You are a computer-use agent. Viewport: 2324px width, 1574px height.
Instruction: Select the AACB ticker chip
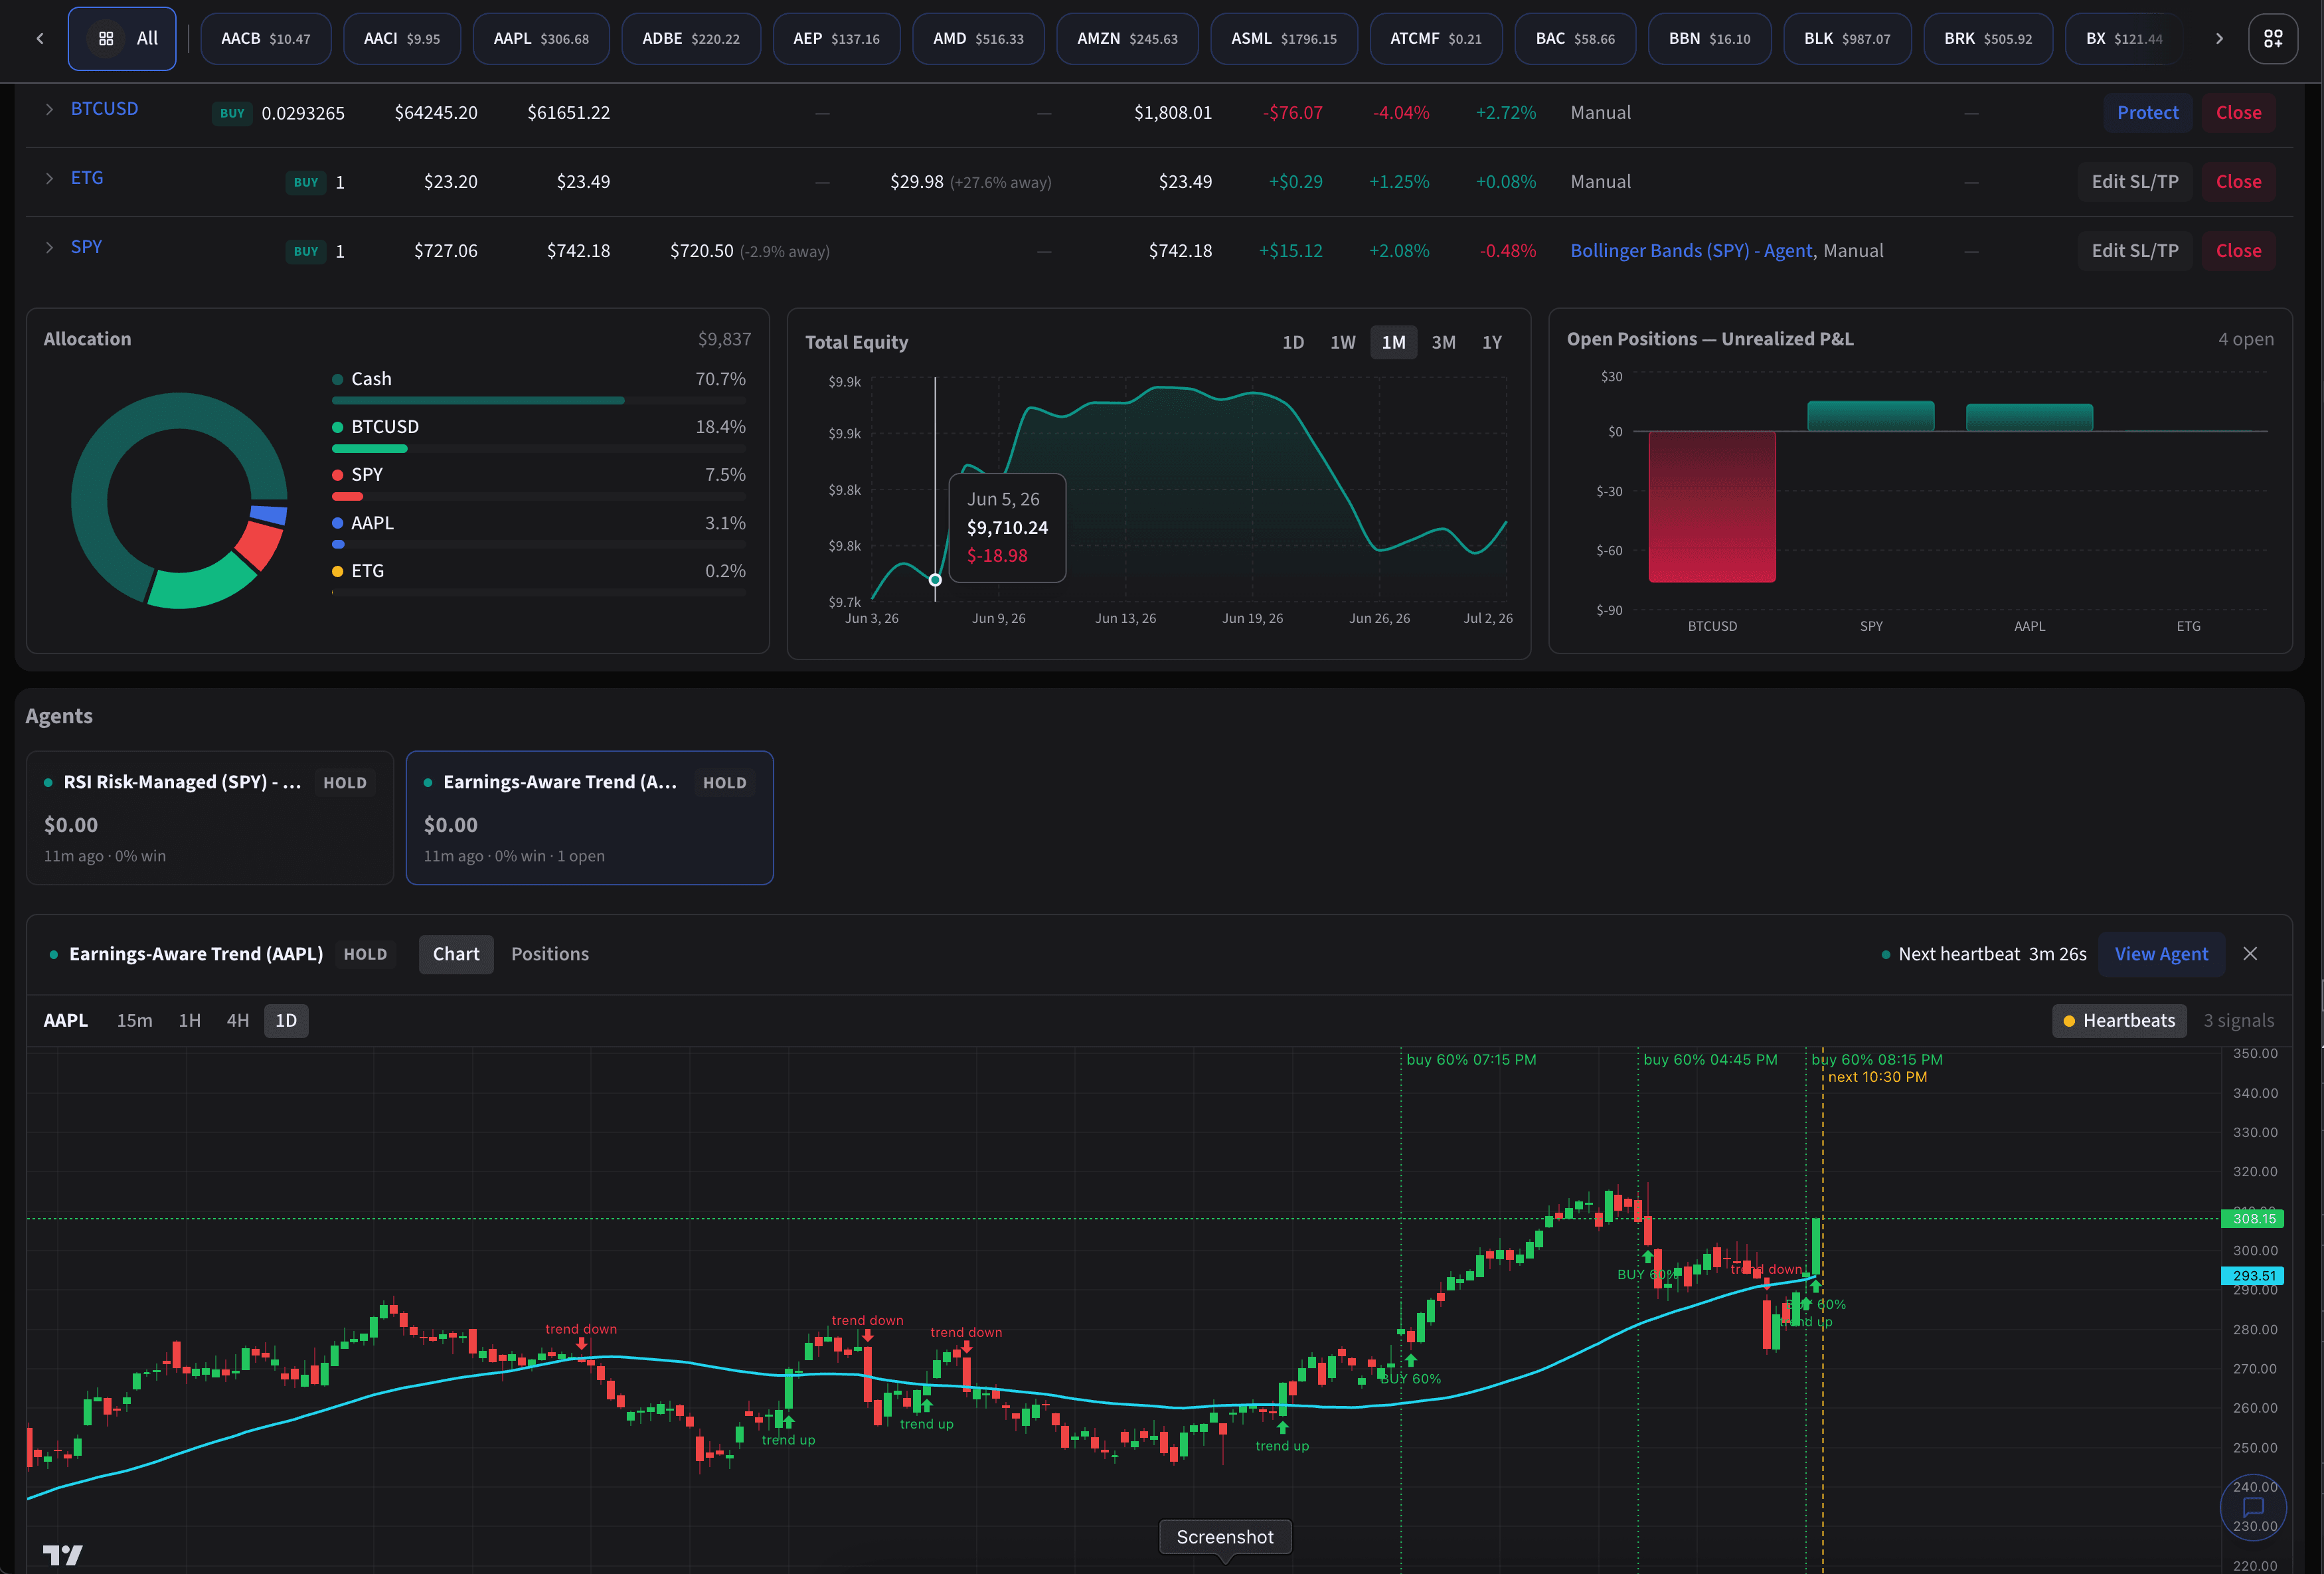click(x=265, y=38)
